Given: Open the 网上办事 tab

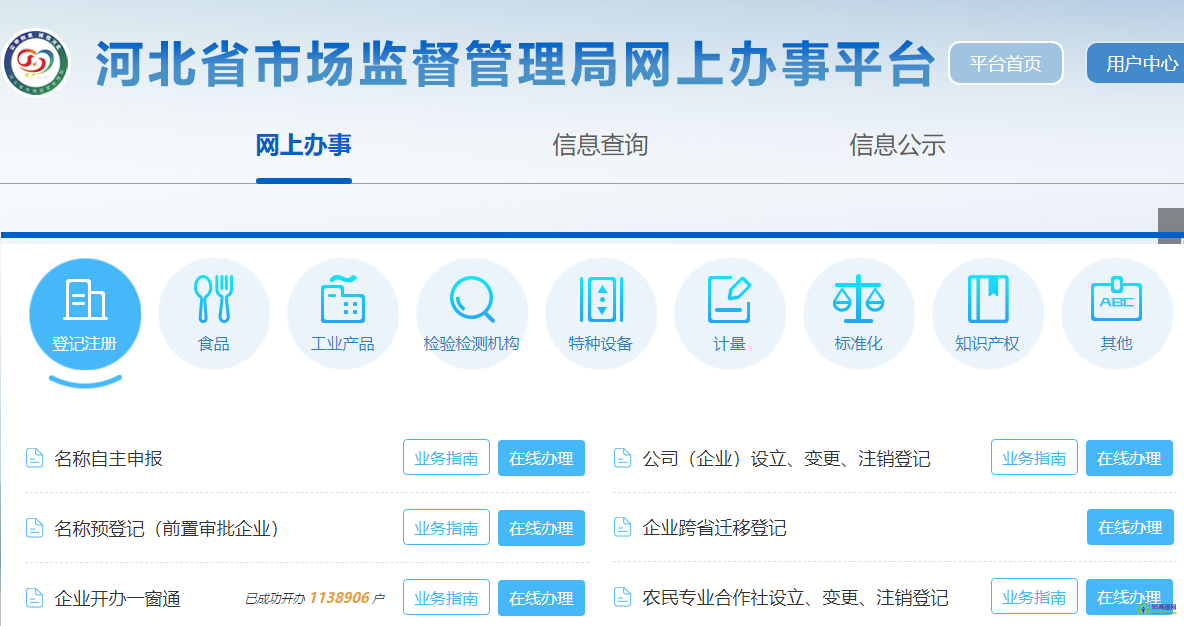Looking at the screenshot, I should (304, 146).
